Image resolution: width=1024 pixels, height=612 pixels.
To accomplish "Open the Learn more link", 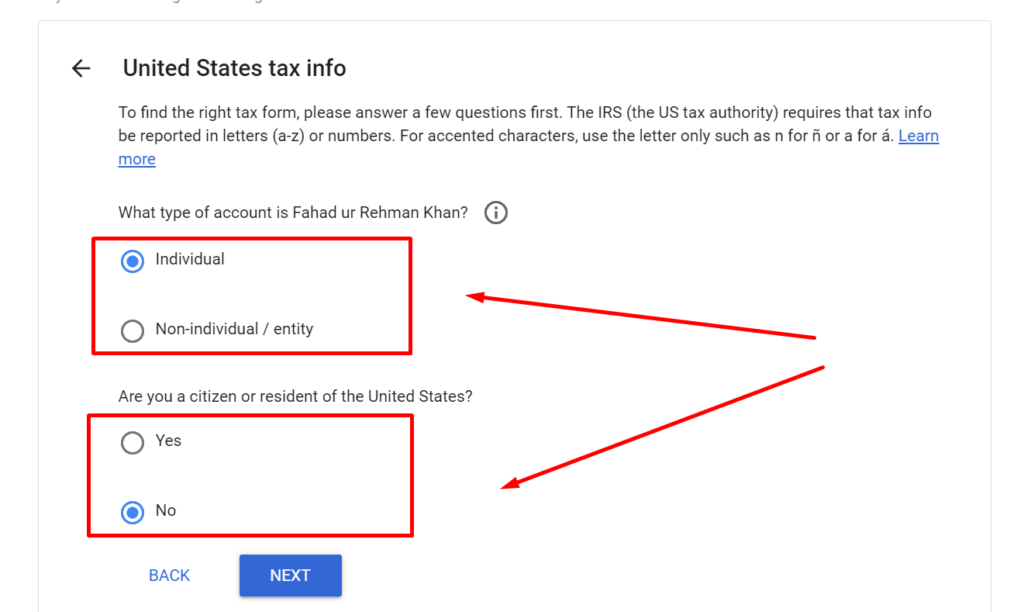I will (x=918, y=136).
